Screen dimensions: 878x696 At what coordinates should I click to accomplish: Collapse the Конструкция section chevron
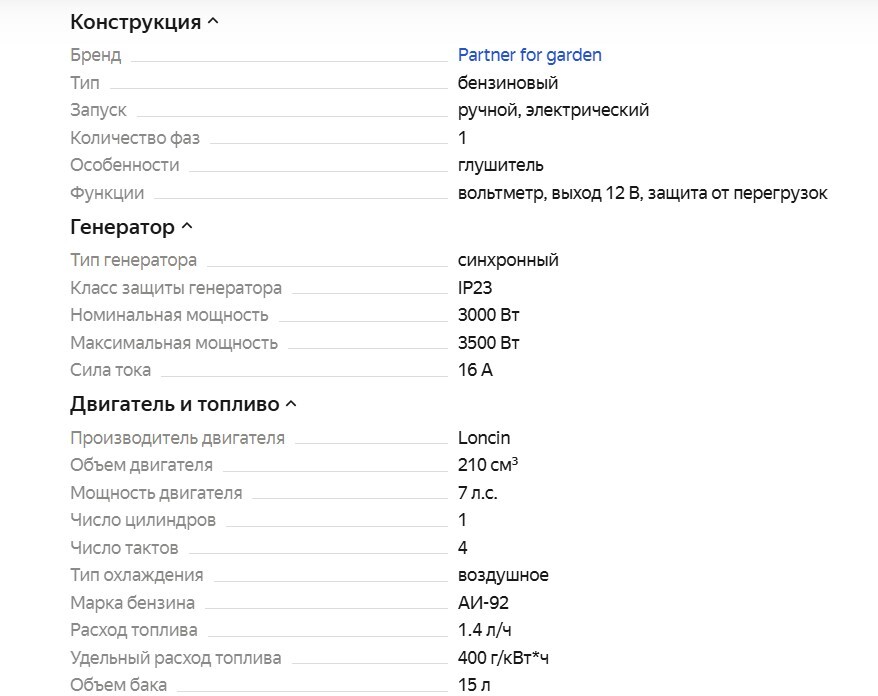click(212, 22)
